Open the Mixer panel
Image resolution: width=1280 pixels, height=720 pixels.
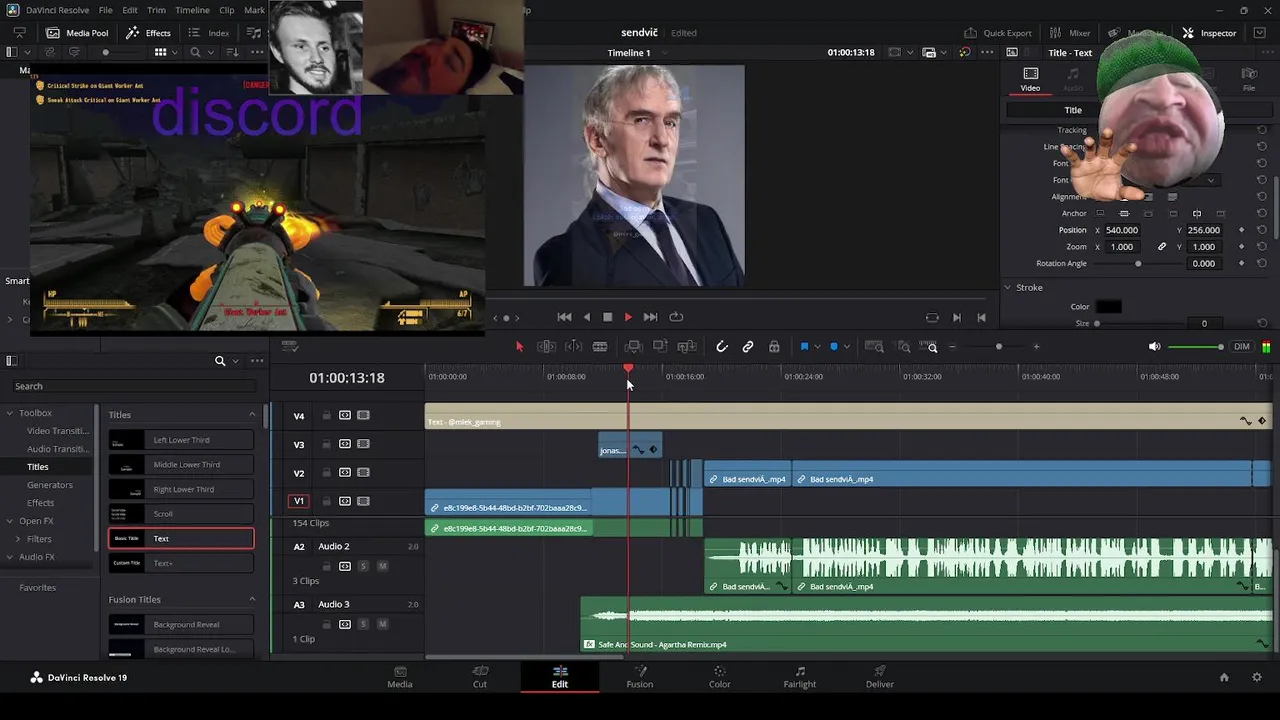click(x=1071, y=33)
